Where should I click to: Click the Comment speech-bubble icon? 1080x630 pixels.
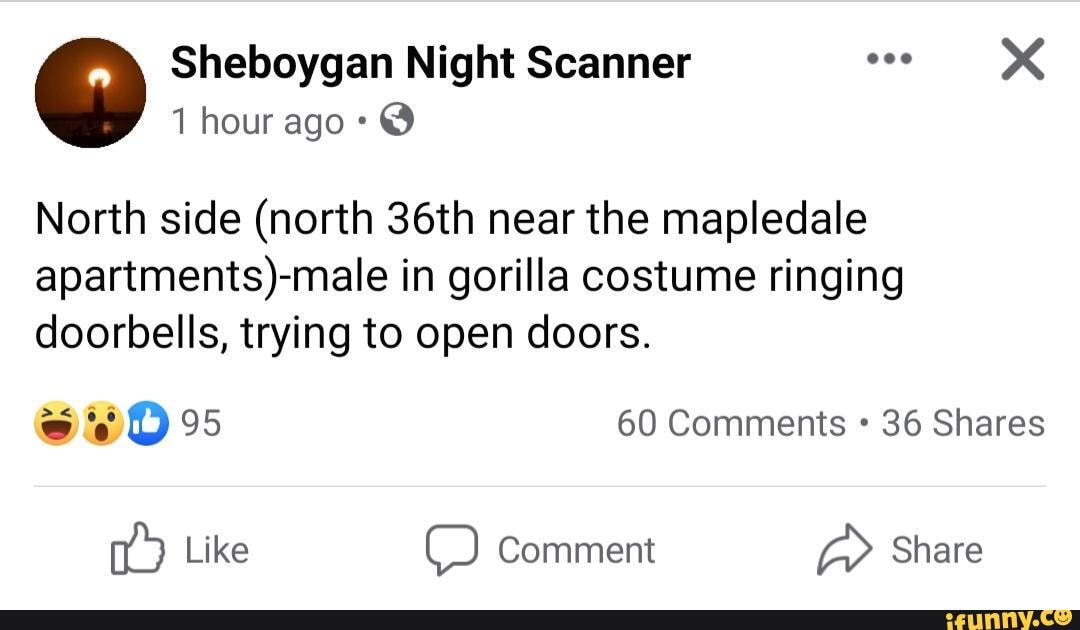(452, 549)
